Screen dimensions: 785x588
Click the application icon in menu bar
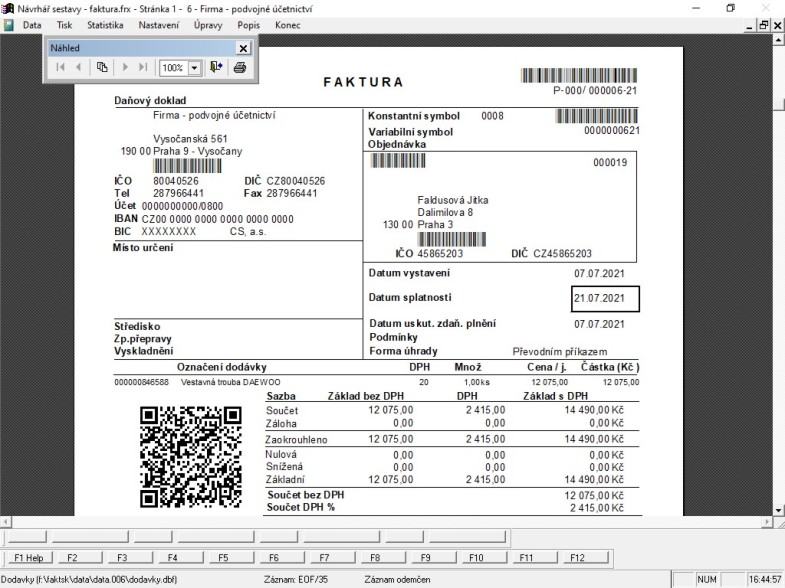coord(8,25)
